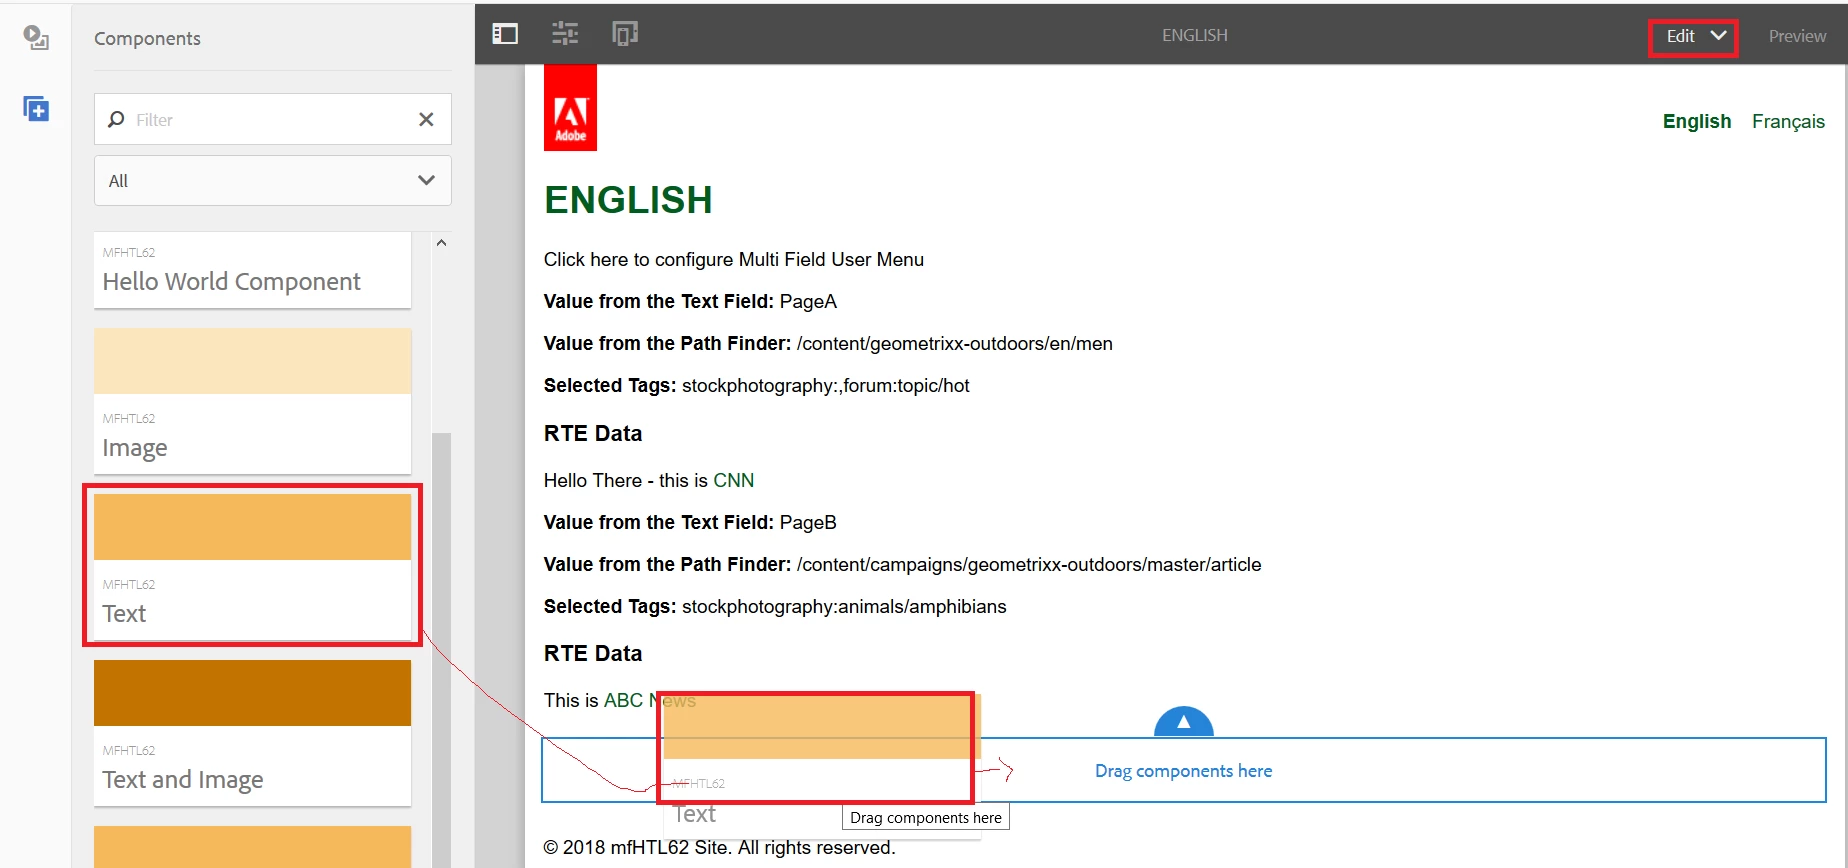Viewport: 1848px width, 868px height.
Task: Select the Image component card
Action: (x=252, y=401)
